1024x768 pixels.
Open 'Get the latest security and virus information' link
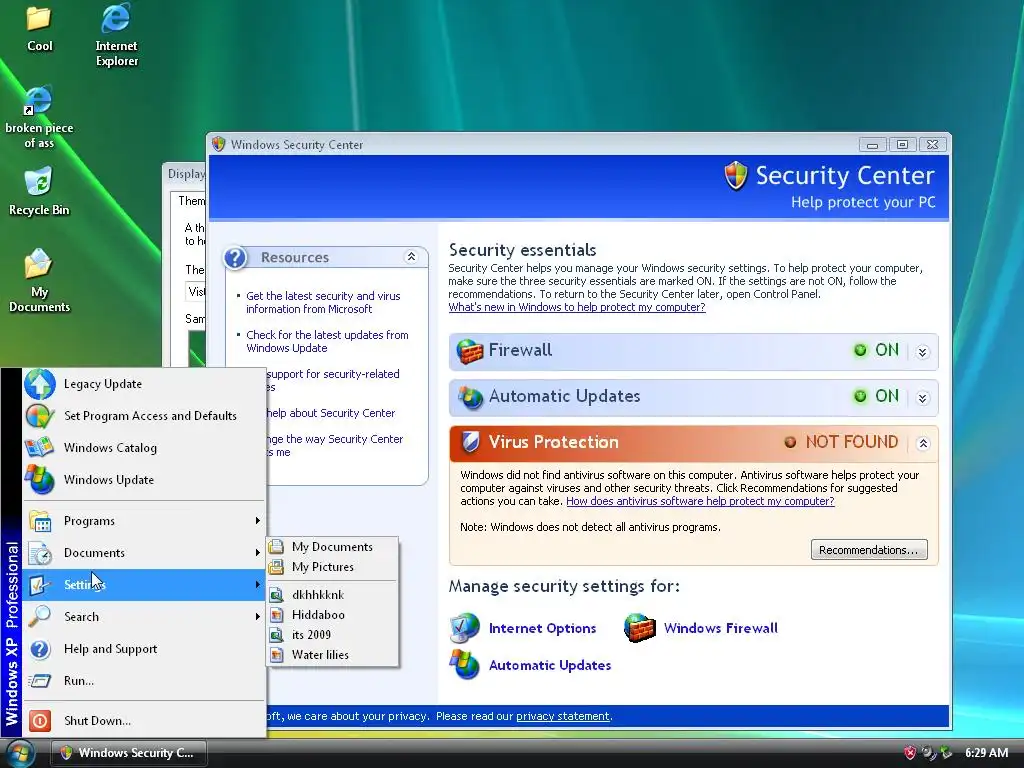click(x=323, y=302)
